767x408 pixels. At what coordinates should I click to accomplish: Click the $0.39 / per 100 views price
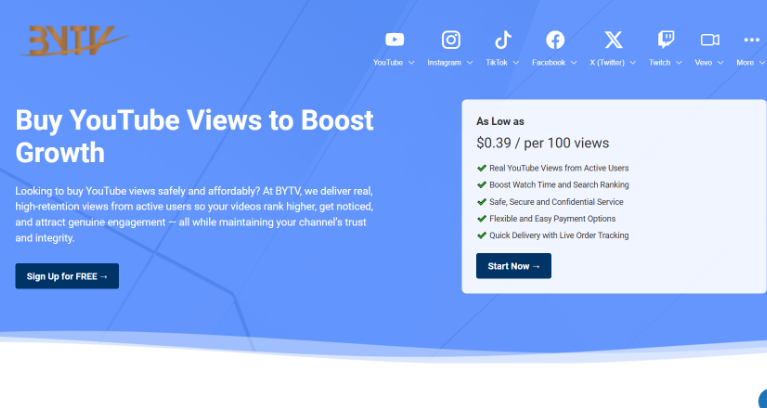[542, 143]
